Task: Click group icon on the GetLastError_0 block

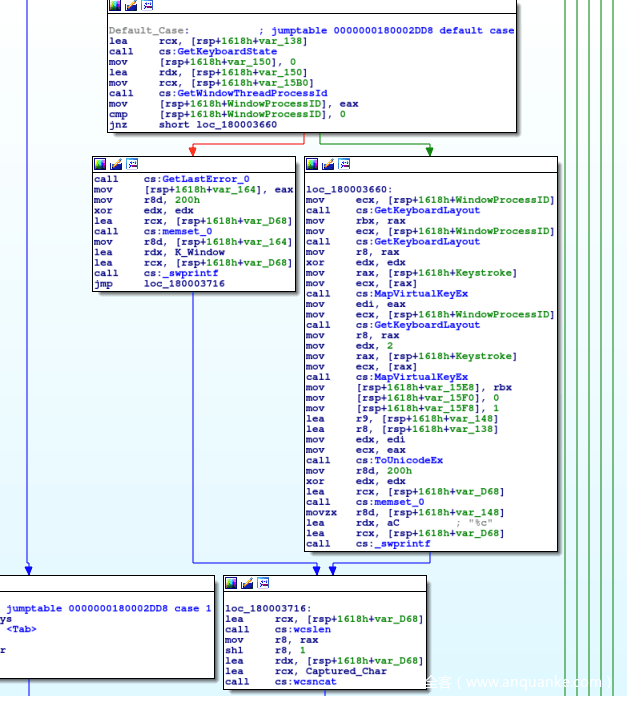Action: coord(132,163)
